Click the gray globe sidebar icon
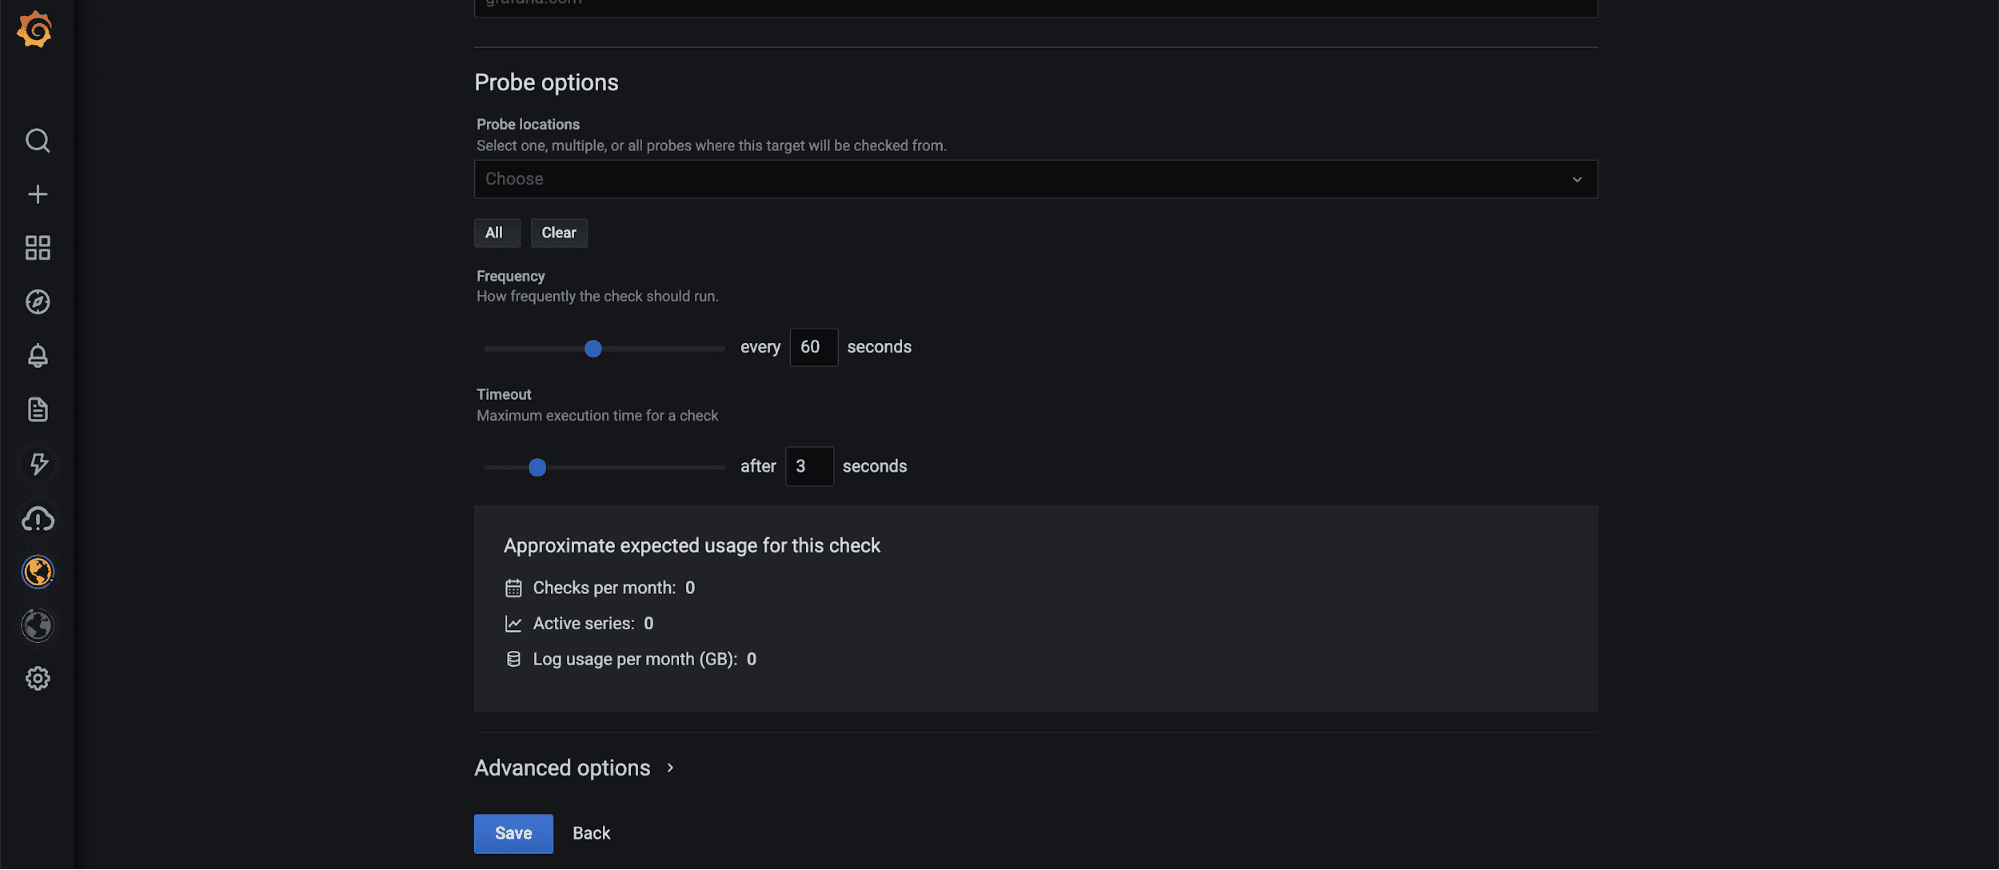Viewport: 1999px width, 870px height. tap(38, 626)
